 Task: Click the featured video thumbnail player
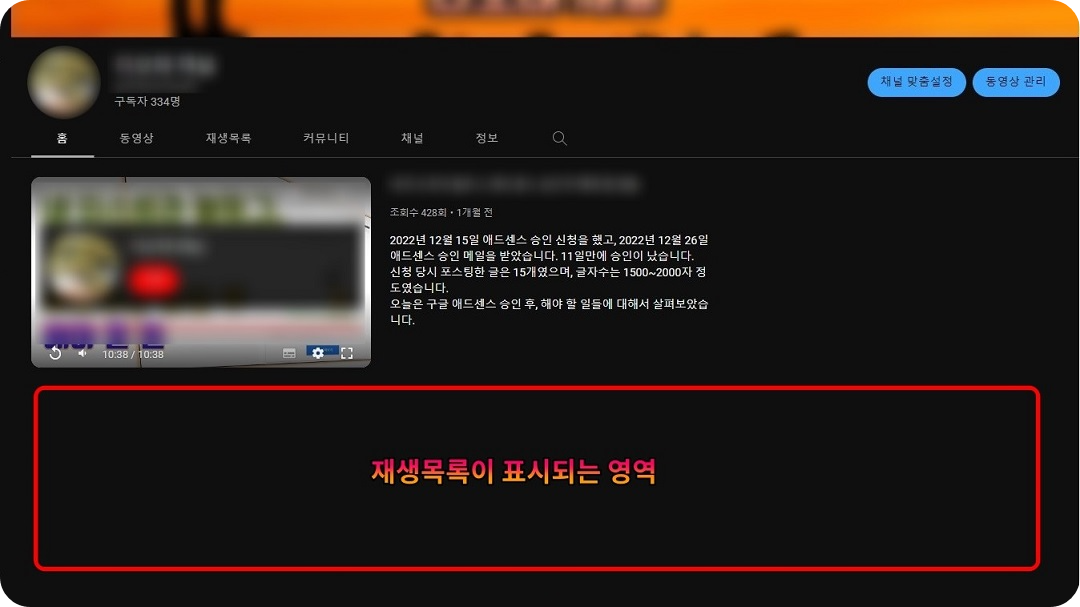(200, 272)
